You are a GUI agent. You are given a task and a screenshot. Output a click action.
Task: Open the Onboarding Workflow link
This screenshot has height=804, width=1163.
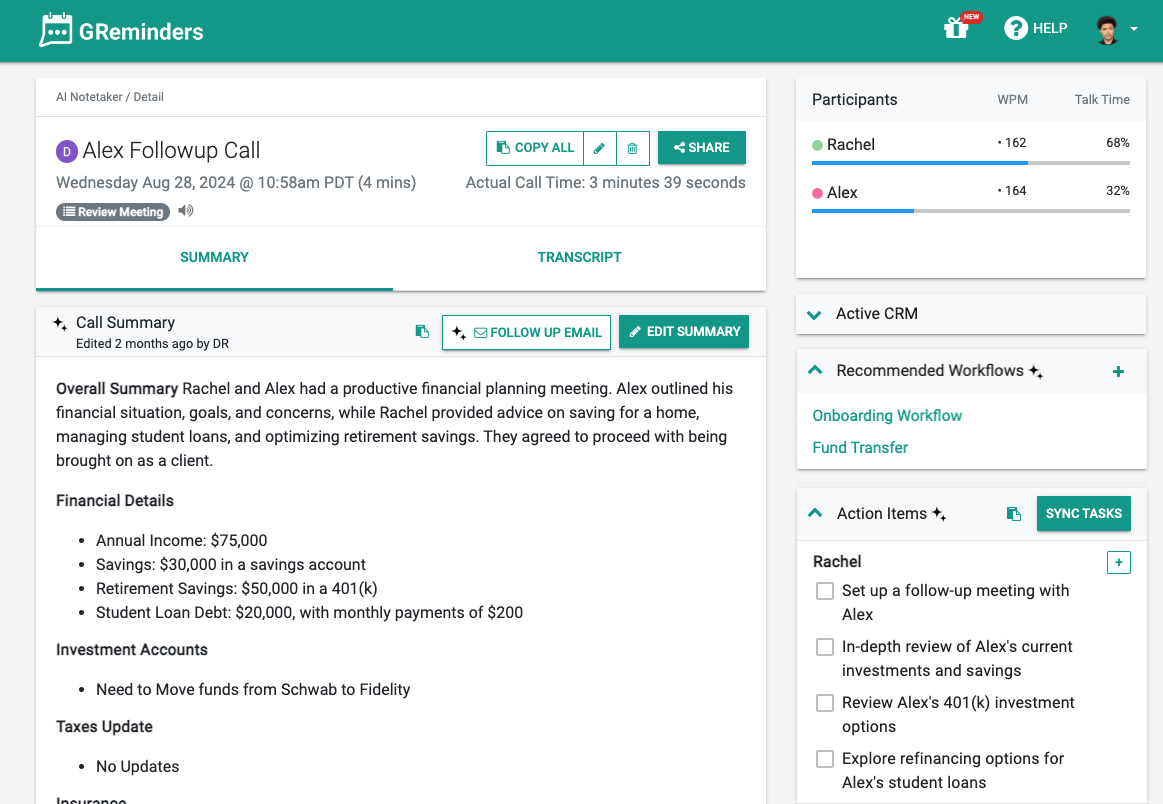point(887,415)
